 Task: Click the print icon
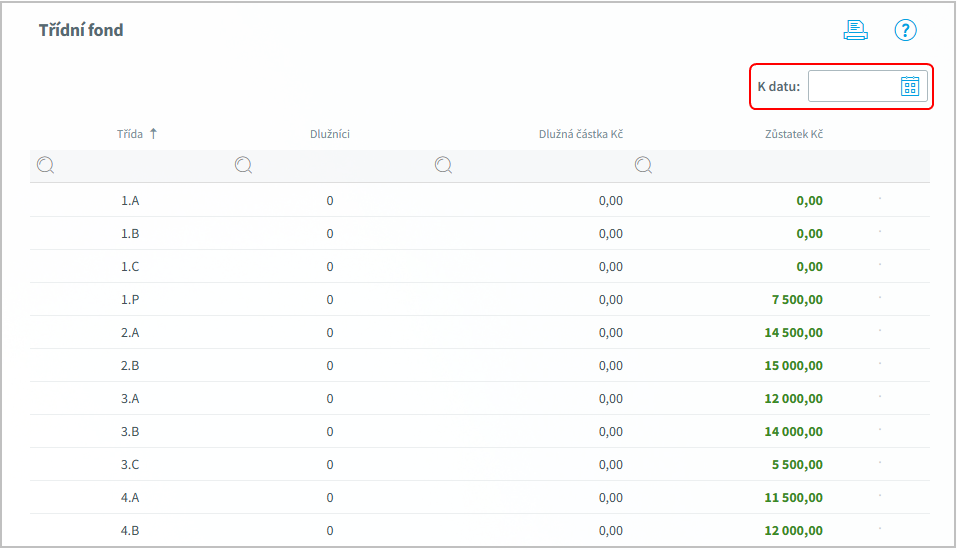(x=855, y=29)
